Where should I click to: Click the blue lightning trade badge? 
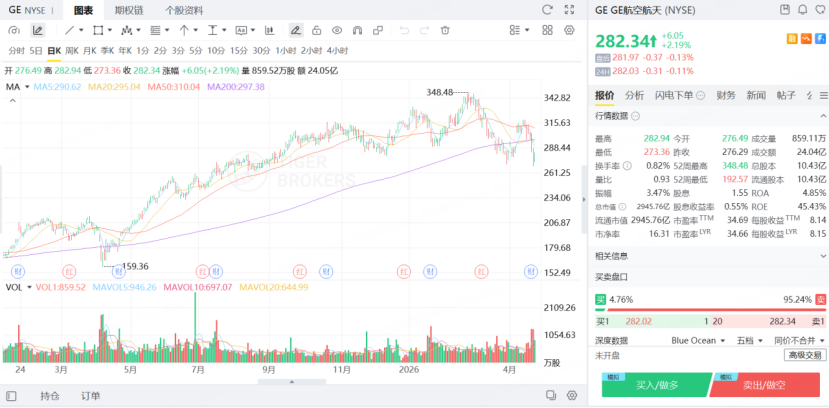[820, 38]
